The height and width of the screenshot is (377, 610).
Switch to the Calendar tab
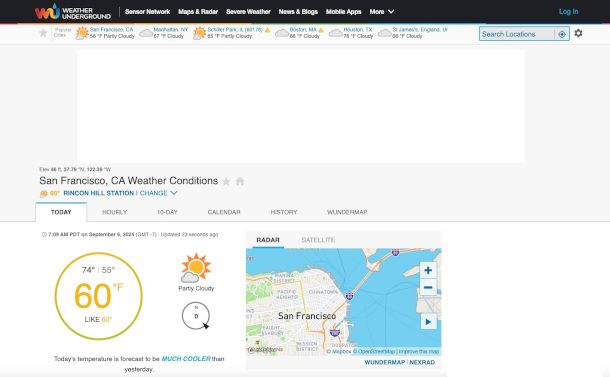pos(224,212)
